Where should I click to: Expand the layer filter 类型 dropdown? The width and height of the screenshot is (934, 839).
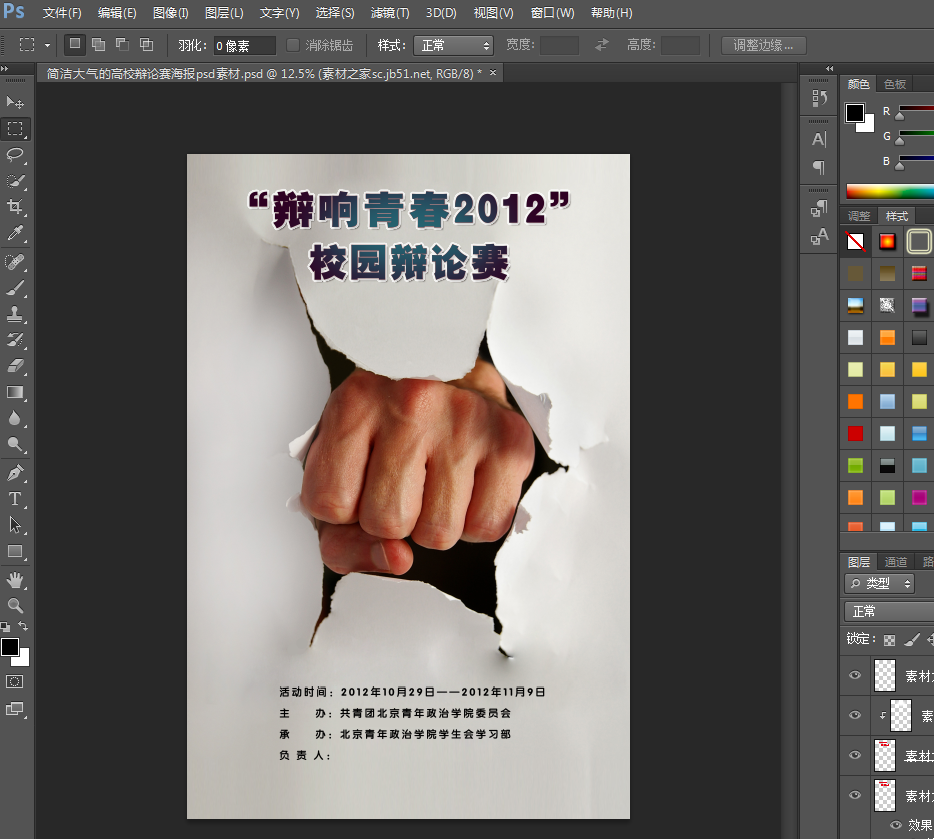tap(880, 584)
